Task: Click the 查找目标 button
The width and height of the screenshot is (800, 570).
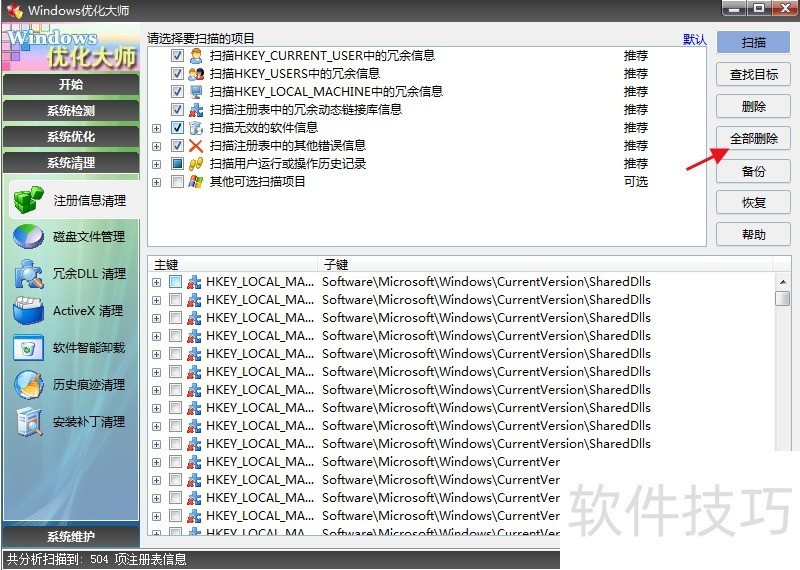Action: coord(753,75)
